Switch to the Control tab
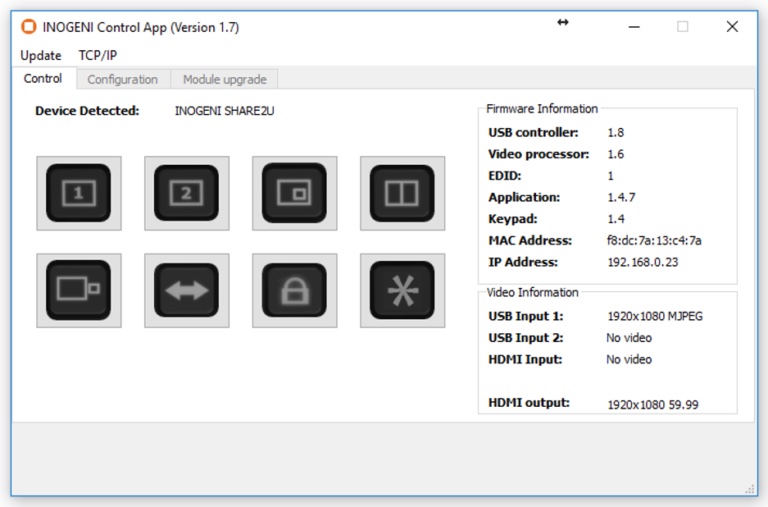This screenshot has height=507, width=768. point(43,78)
